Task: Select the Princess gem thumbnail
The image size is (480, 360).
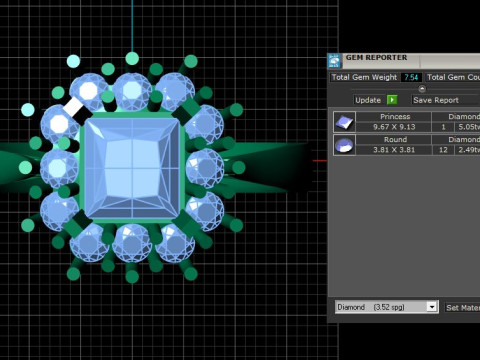Action: 344,122
